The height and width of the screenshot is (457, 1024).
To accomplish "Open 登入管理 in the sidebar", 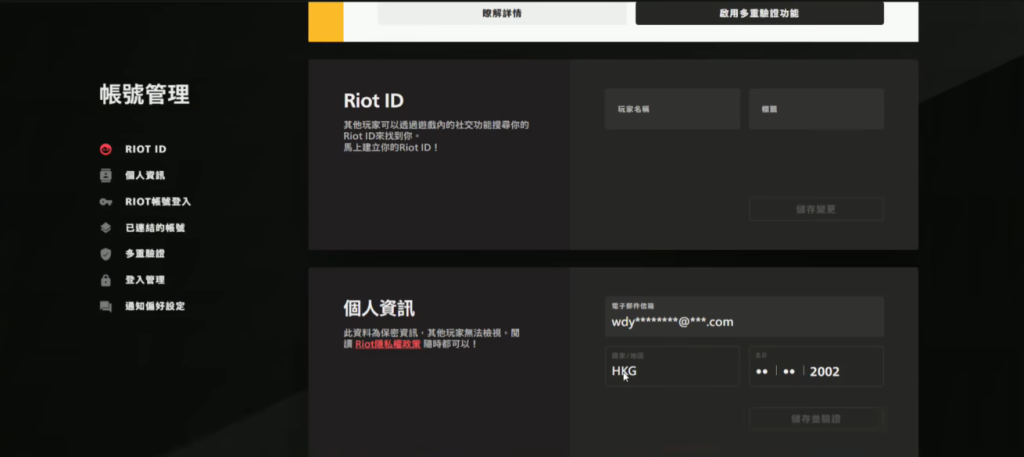I will [x=145, y=280].
